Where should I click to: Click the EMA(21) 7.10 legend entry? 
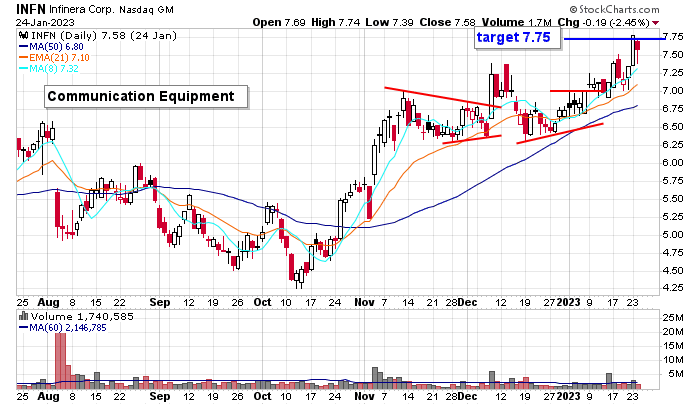[x=54, y=58]
